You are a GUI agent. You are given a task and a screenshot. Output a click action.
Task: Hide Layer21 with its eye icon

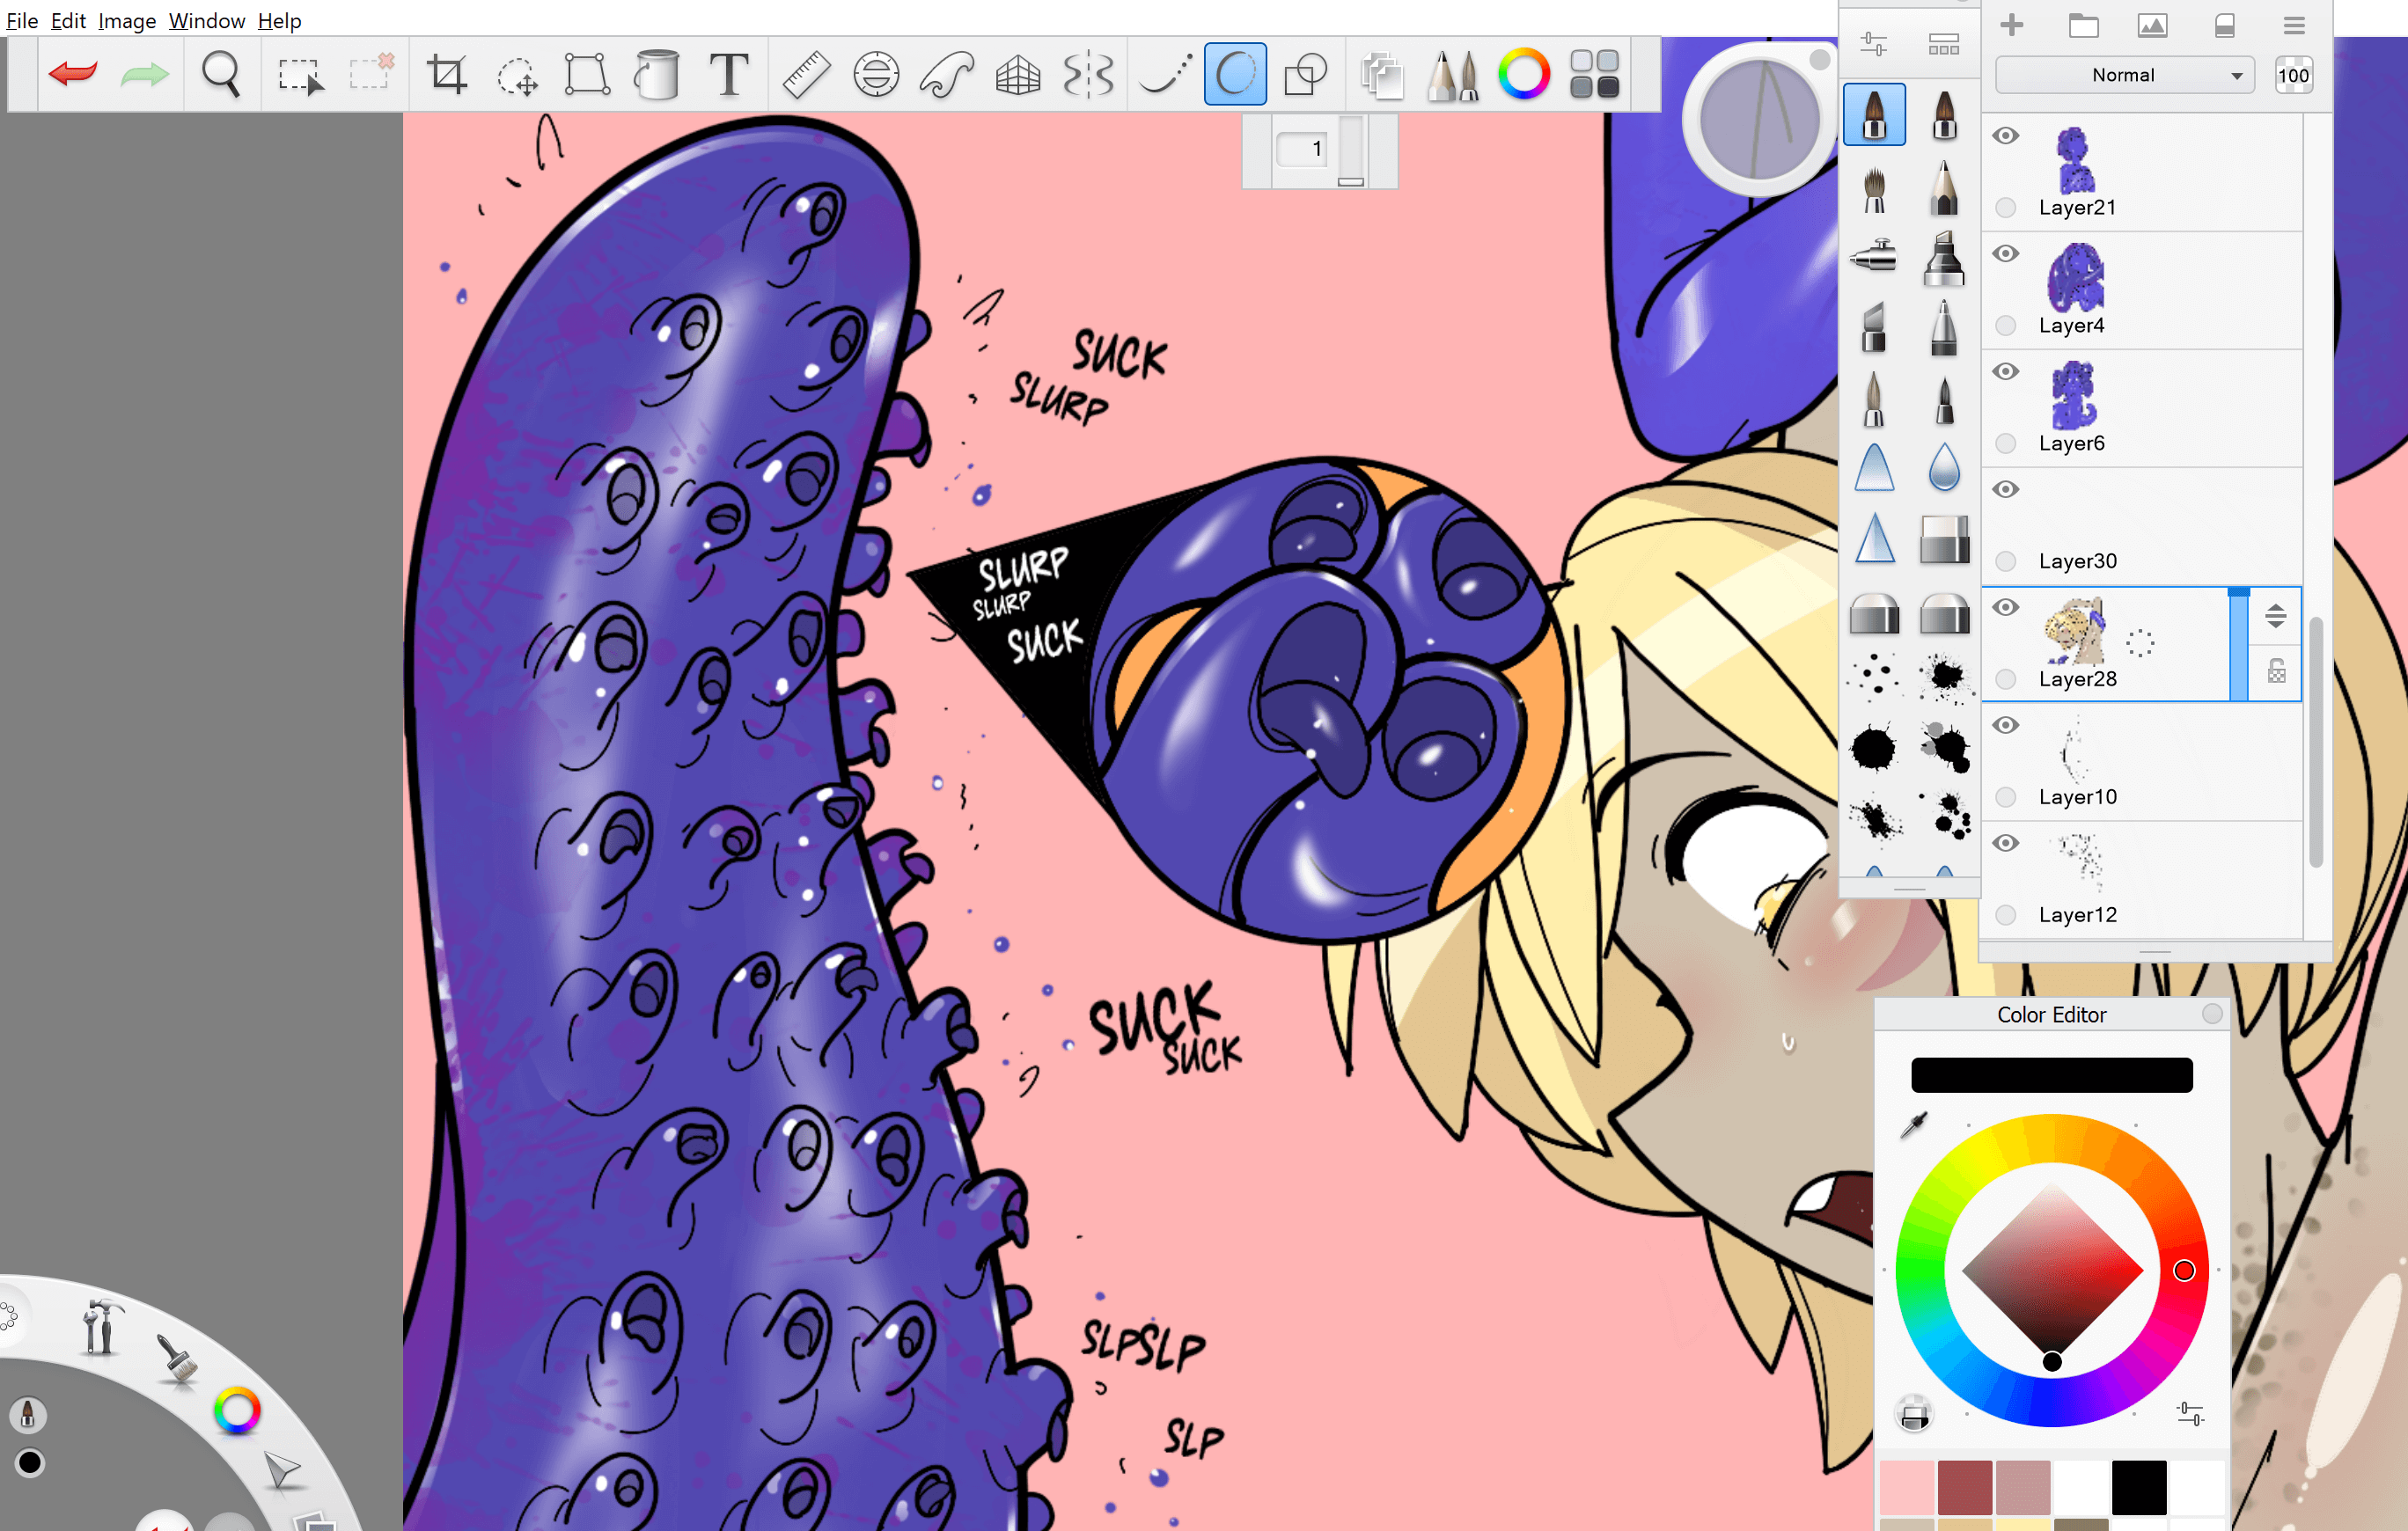pyautogui.click(x=2006, y=136)
